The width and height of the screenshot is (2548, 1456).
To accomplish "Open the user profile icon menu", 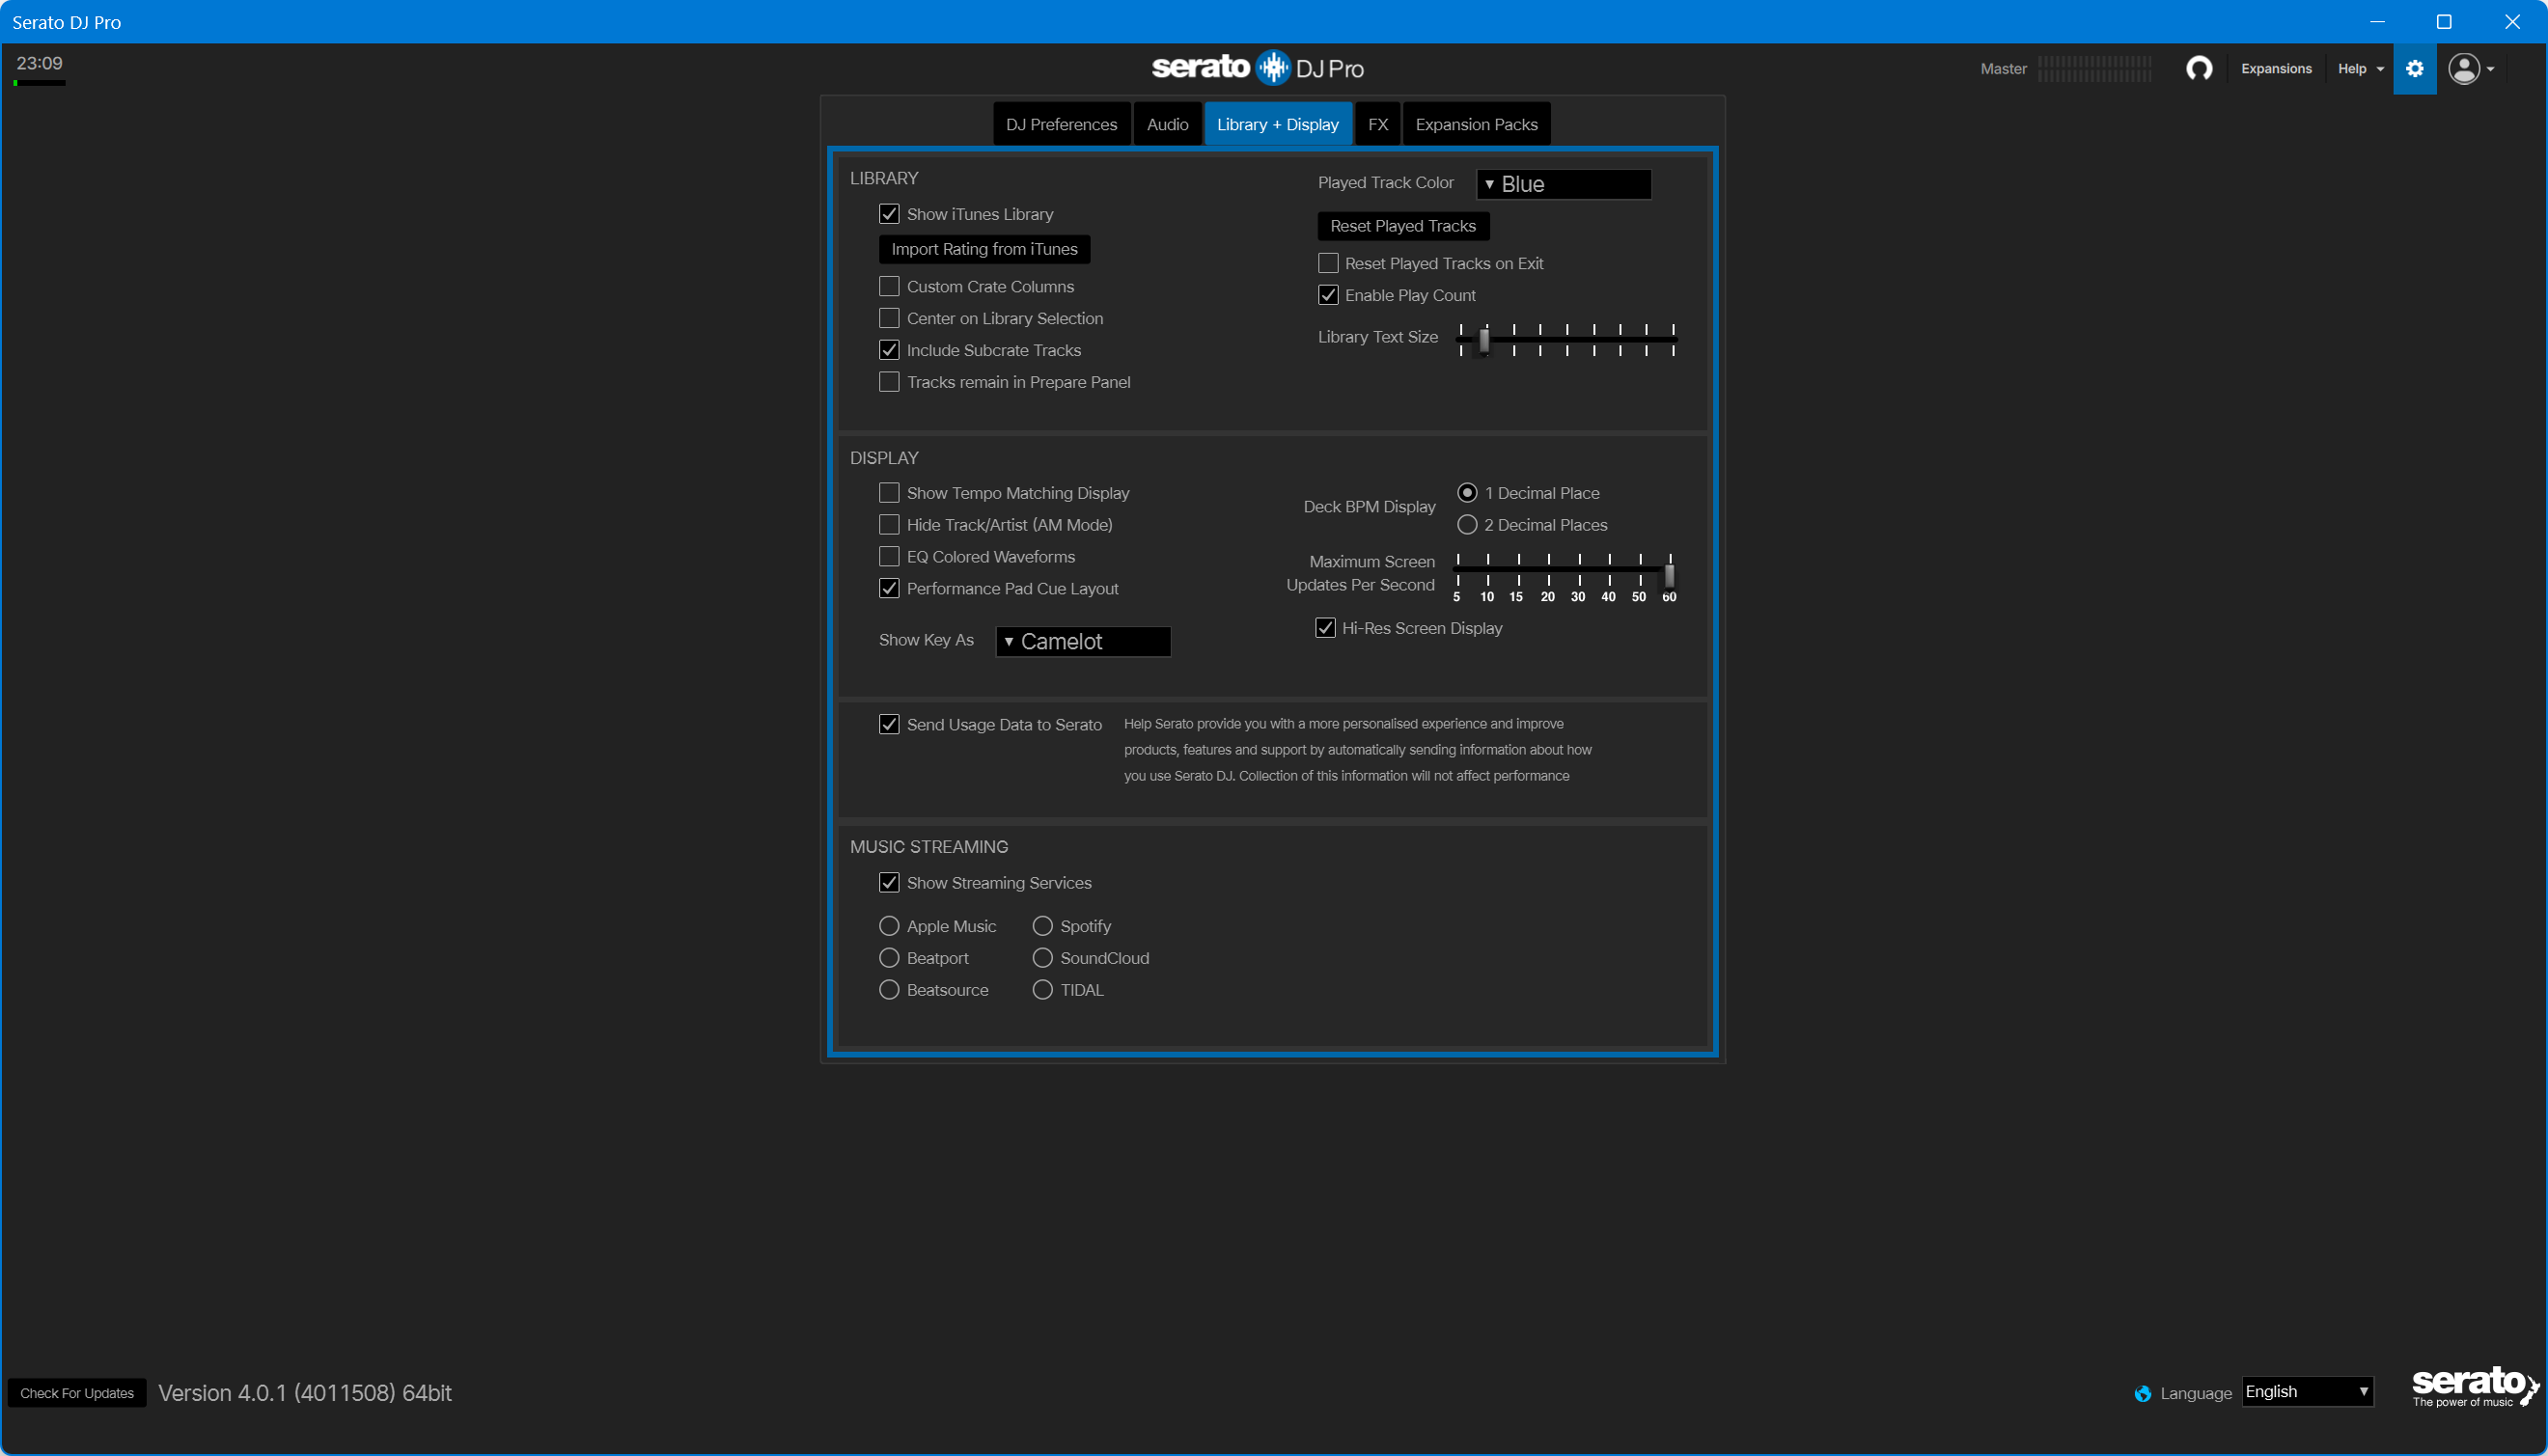I will click(x=2469, y=68).
